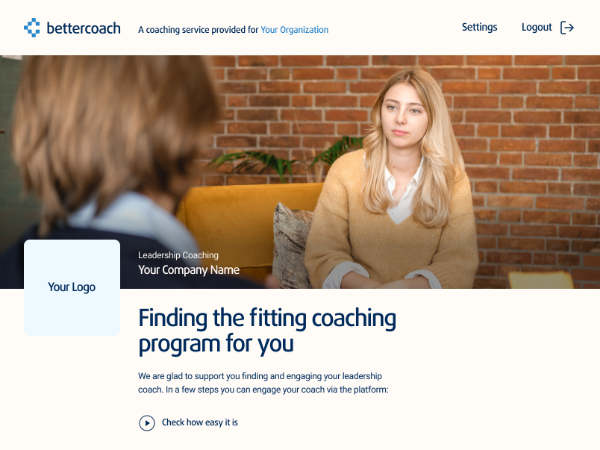Viewport: 600px width, 450px height.
Task: Click the bettercoach wordmark text
Action: click(83, 28)
